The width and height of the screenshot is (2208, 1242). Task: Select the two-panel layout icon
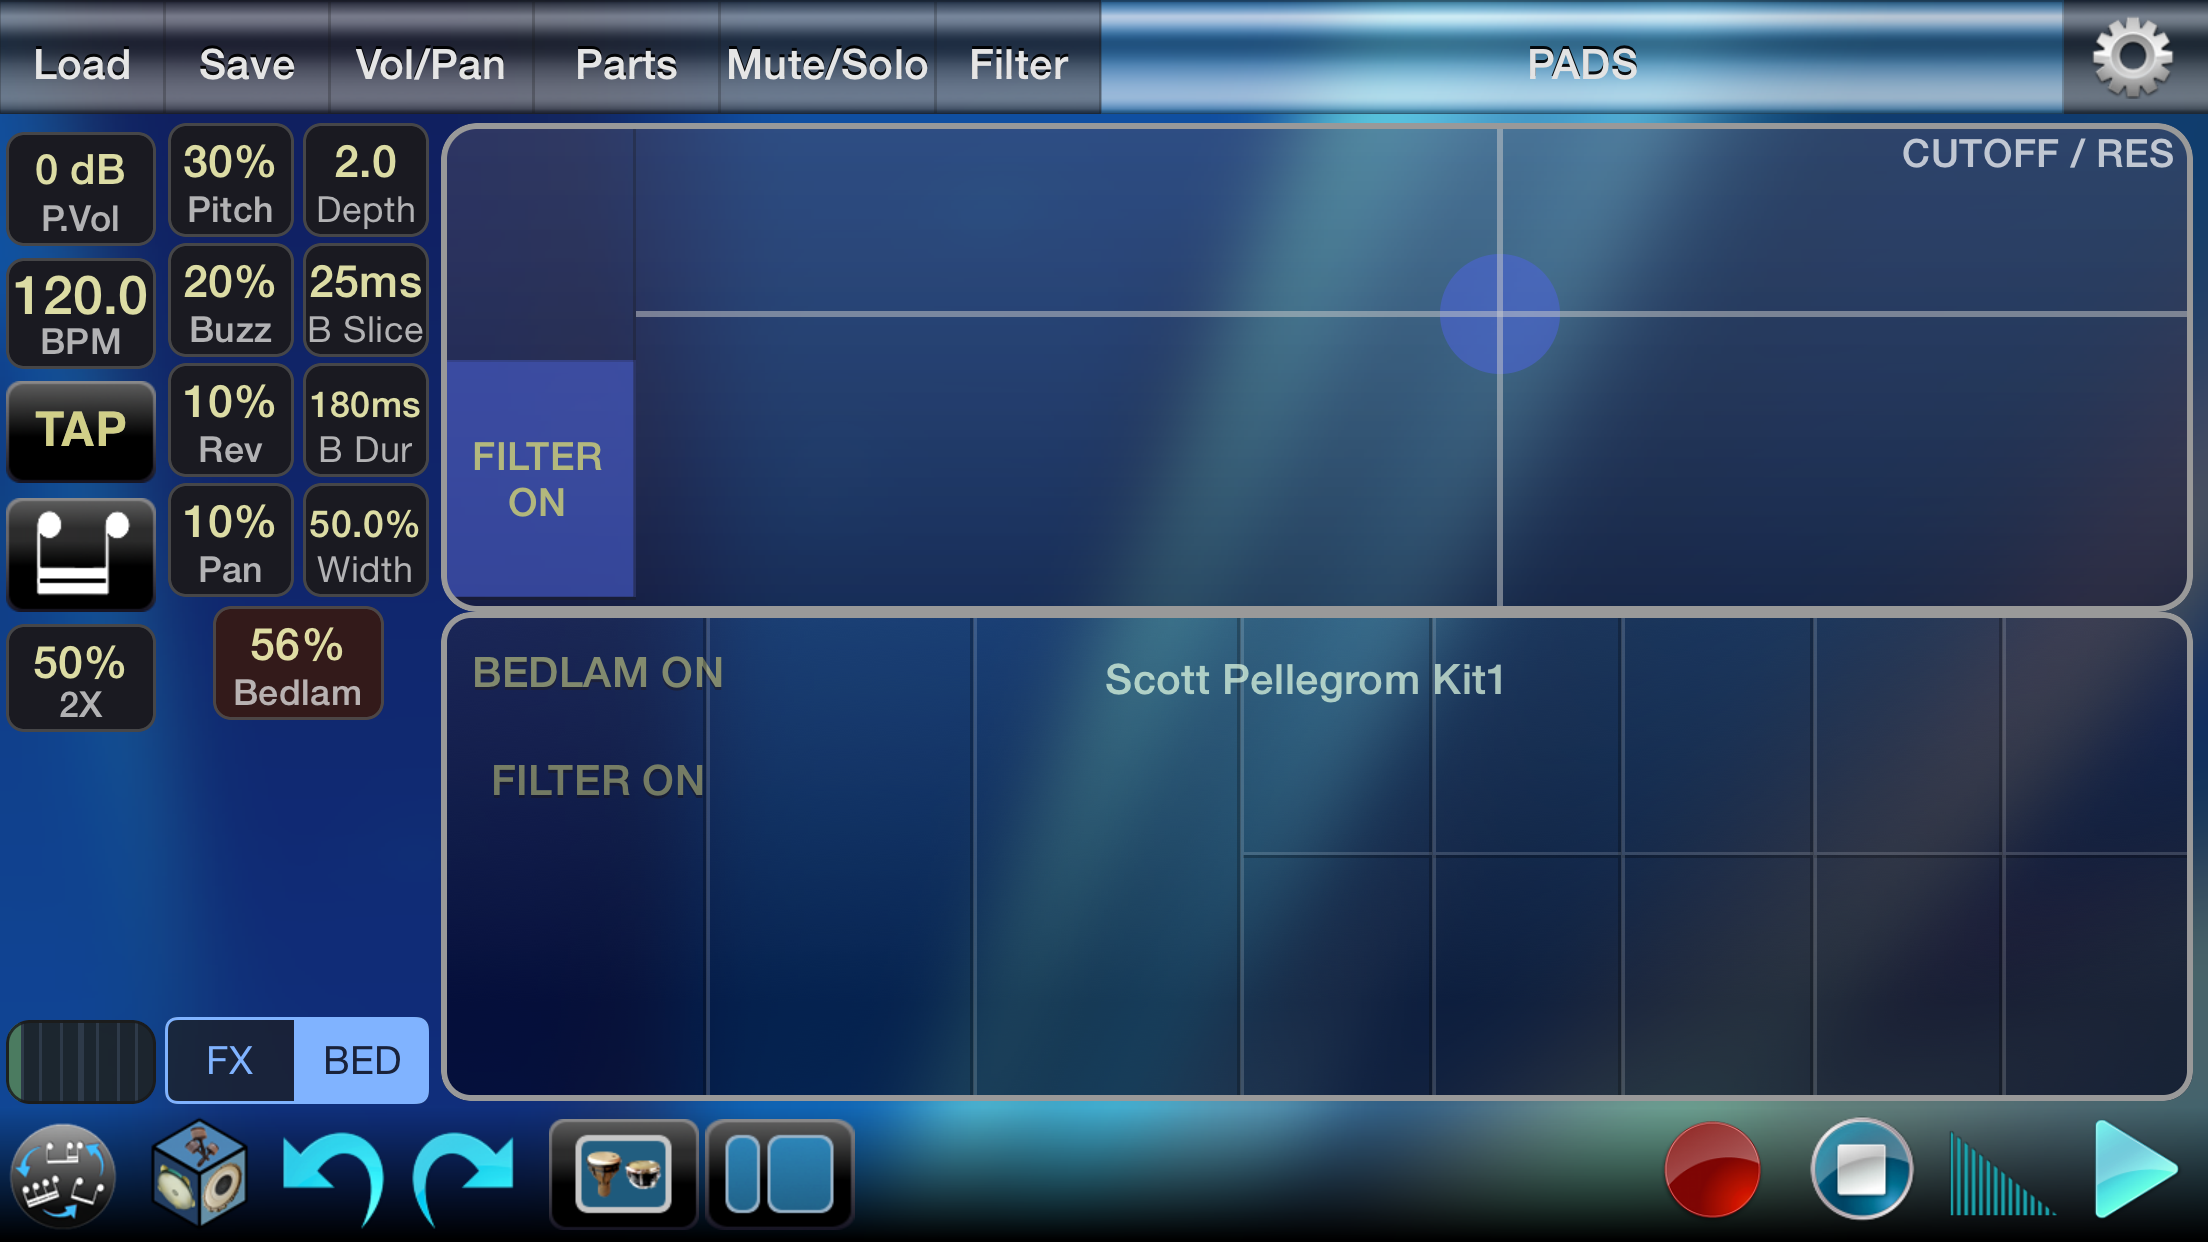coord(780,1174)
